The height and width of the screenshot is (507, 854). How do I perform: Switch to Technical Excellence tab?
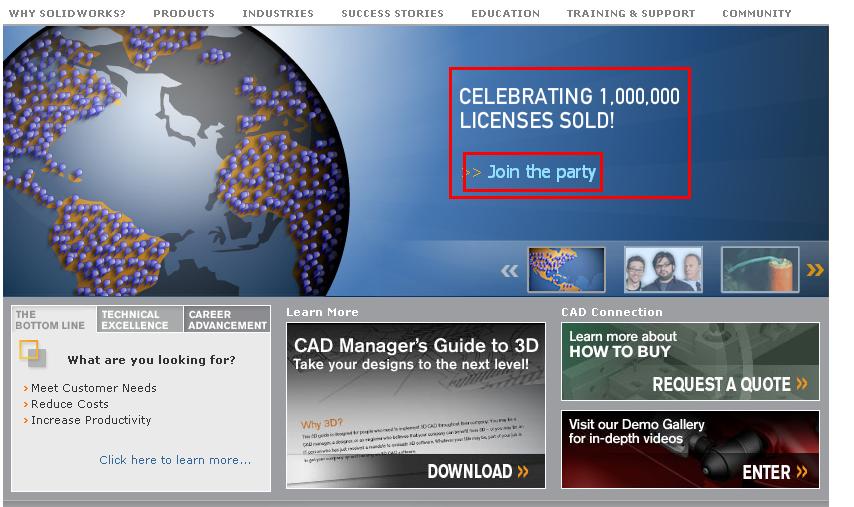tap(139, 320)
